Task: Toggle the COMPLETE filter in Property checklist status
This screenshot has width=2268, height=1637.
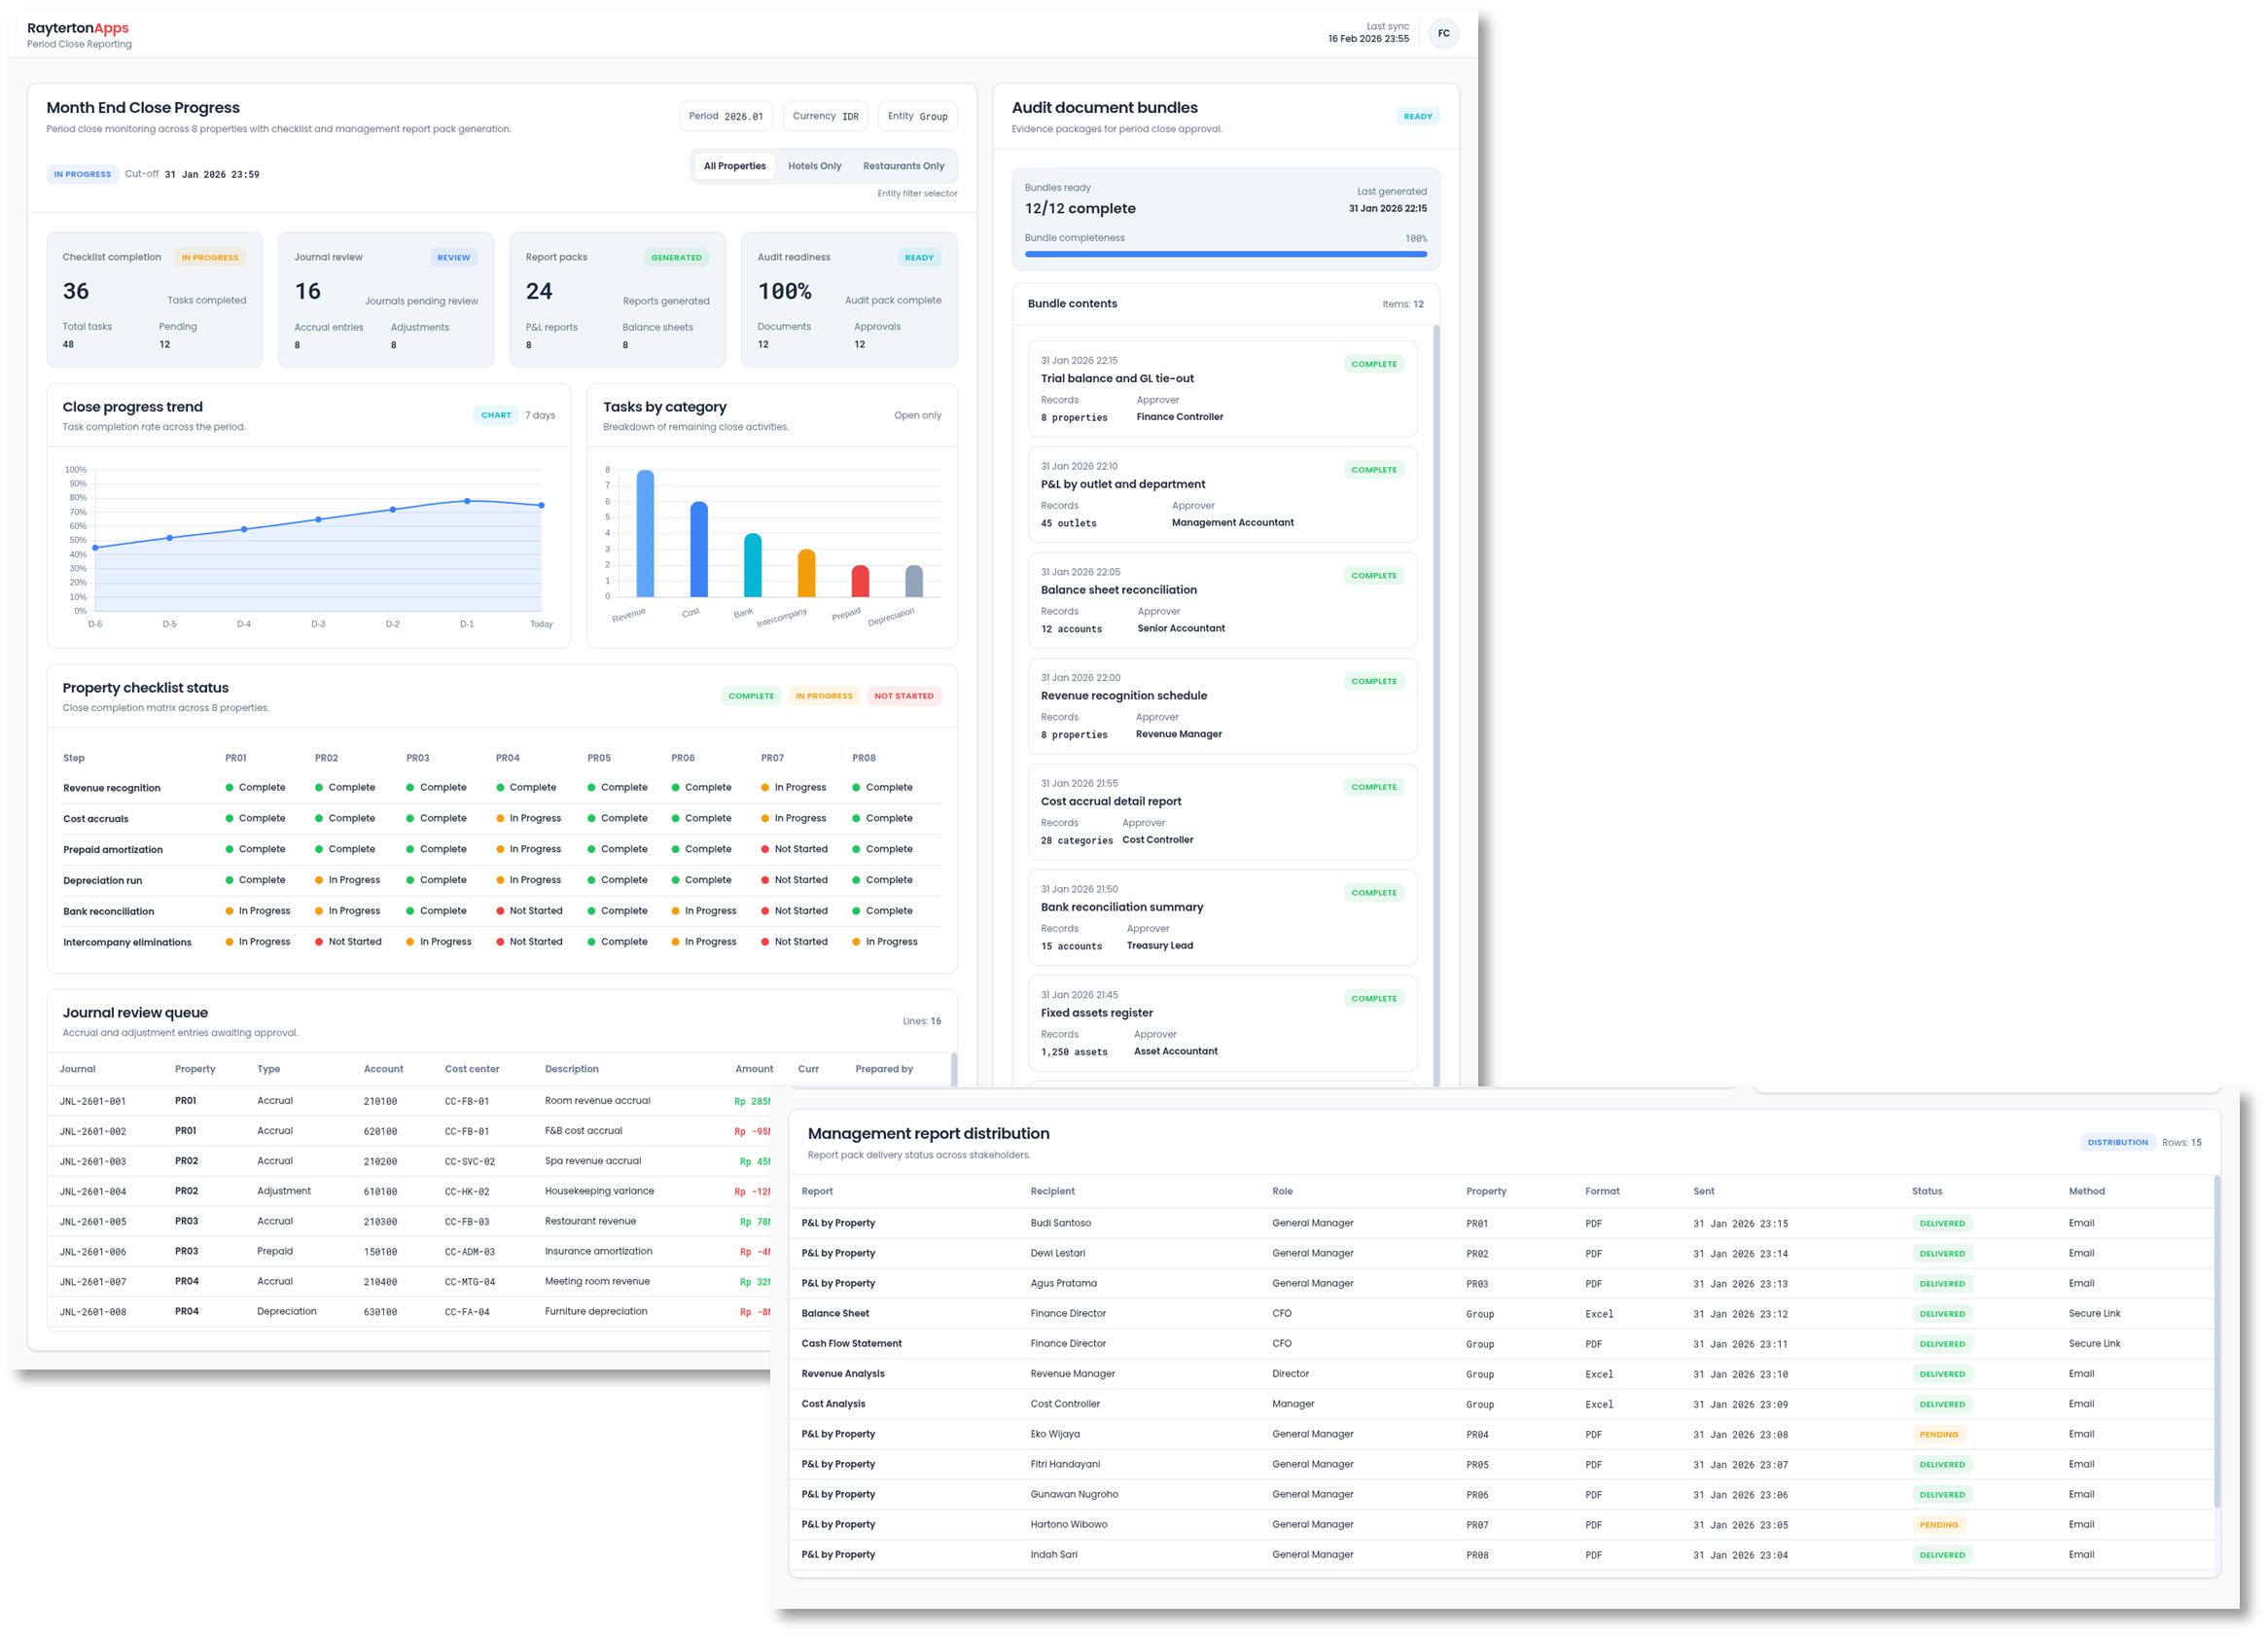Action: click(751, 696)
